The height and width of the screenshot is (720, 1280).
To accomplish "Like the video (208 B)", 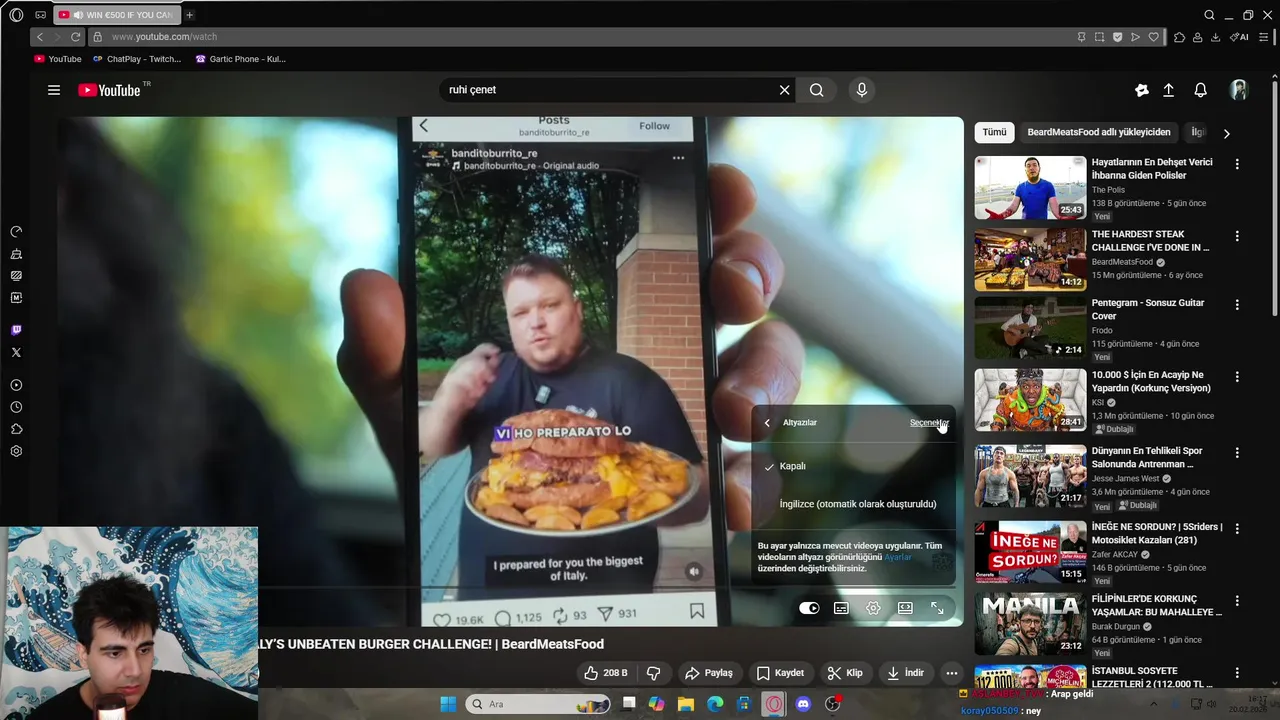I will point(606,673).
